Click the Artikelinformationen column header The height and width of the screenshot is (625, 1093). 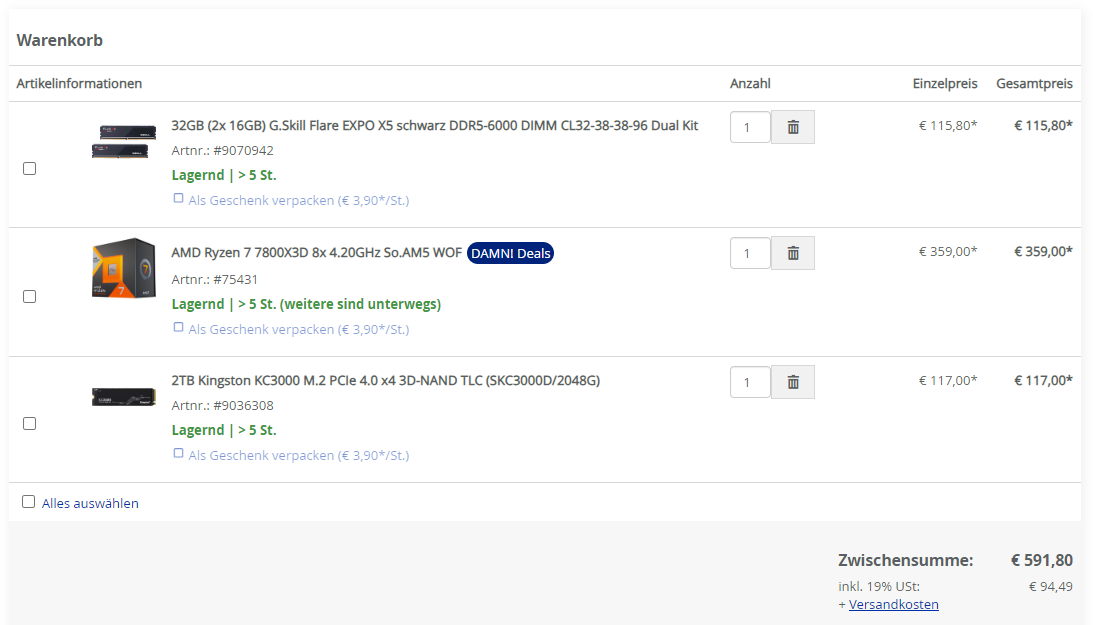pyautogui.click(x=79, y=84)
